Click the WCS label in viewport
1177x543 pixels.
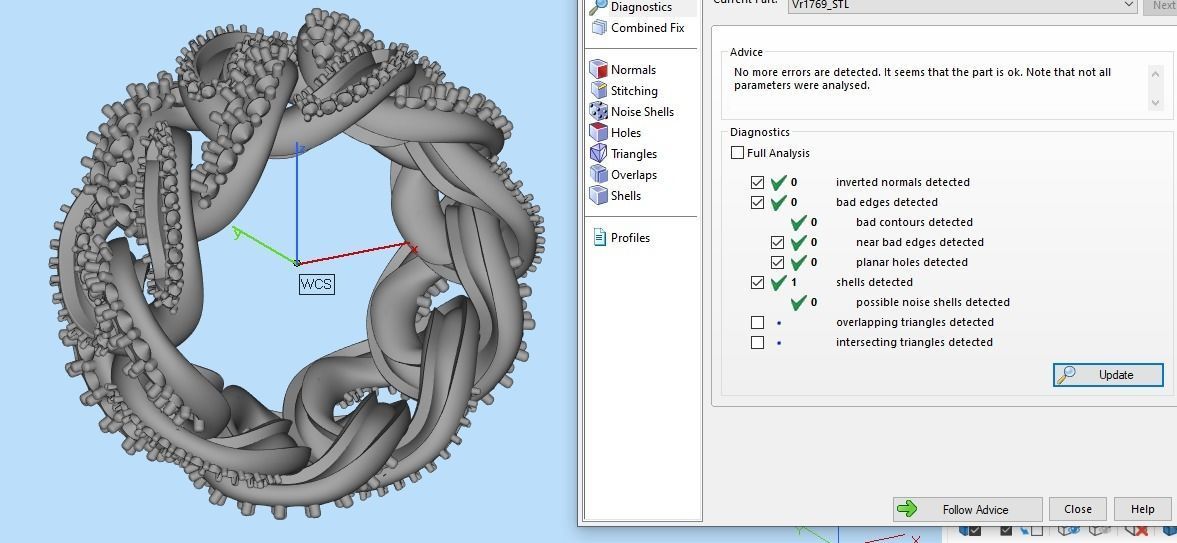(317, 284)
